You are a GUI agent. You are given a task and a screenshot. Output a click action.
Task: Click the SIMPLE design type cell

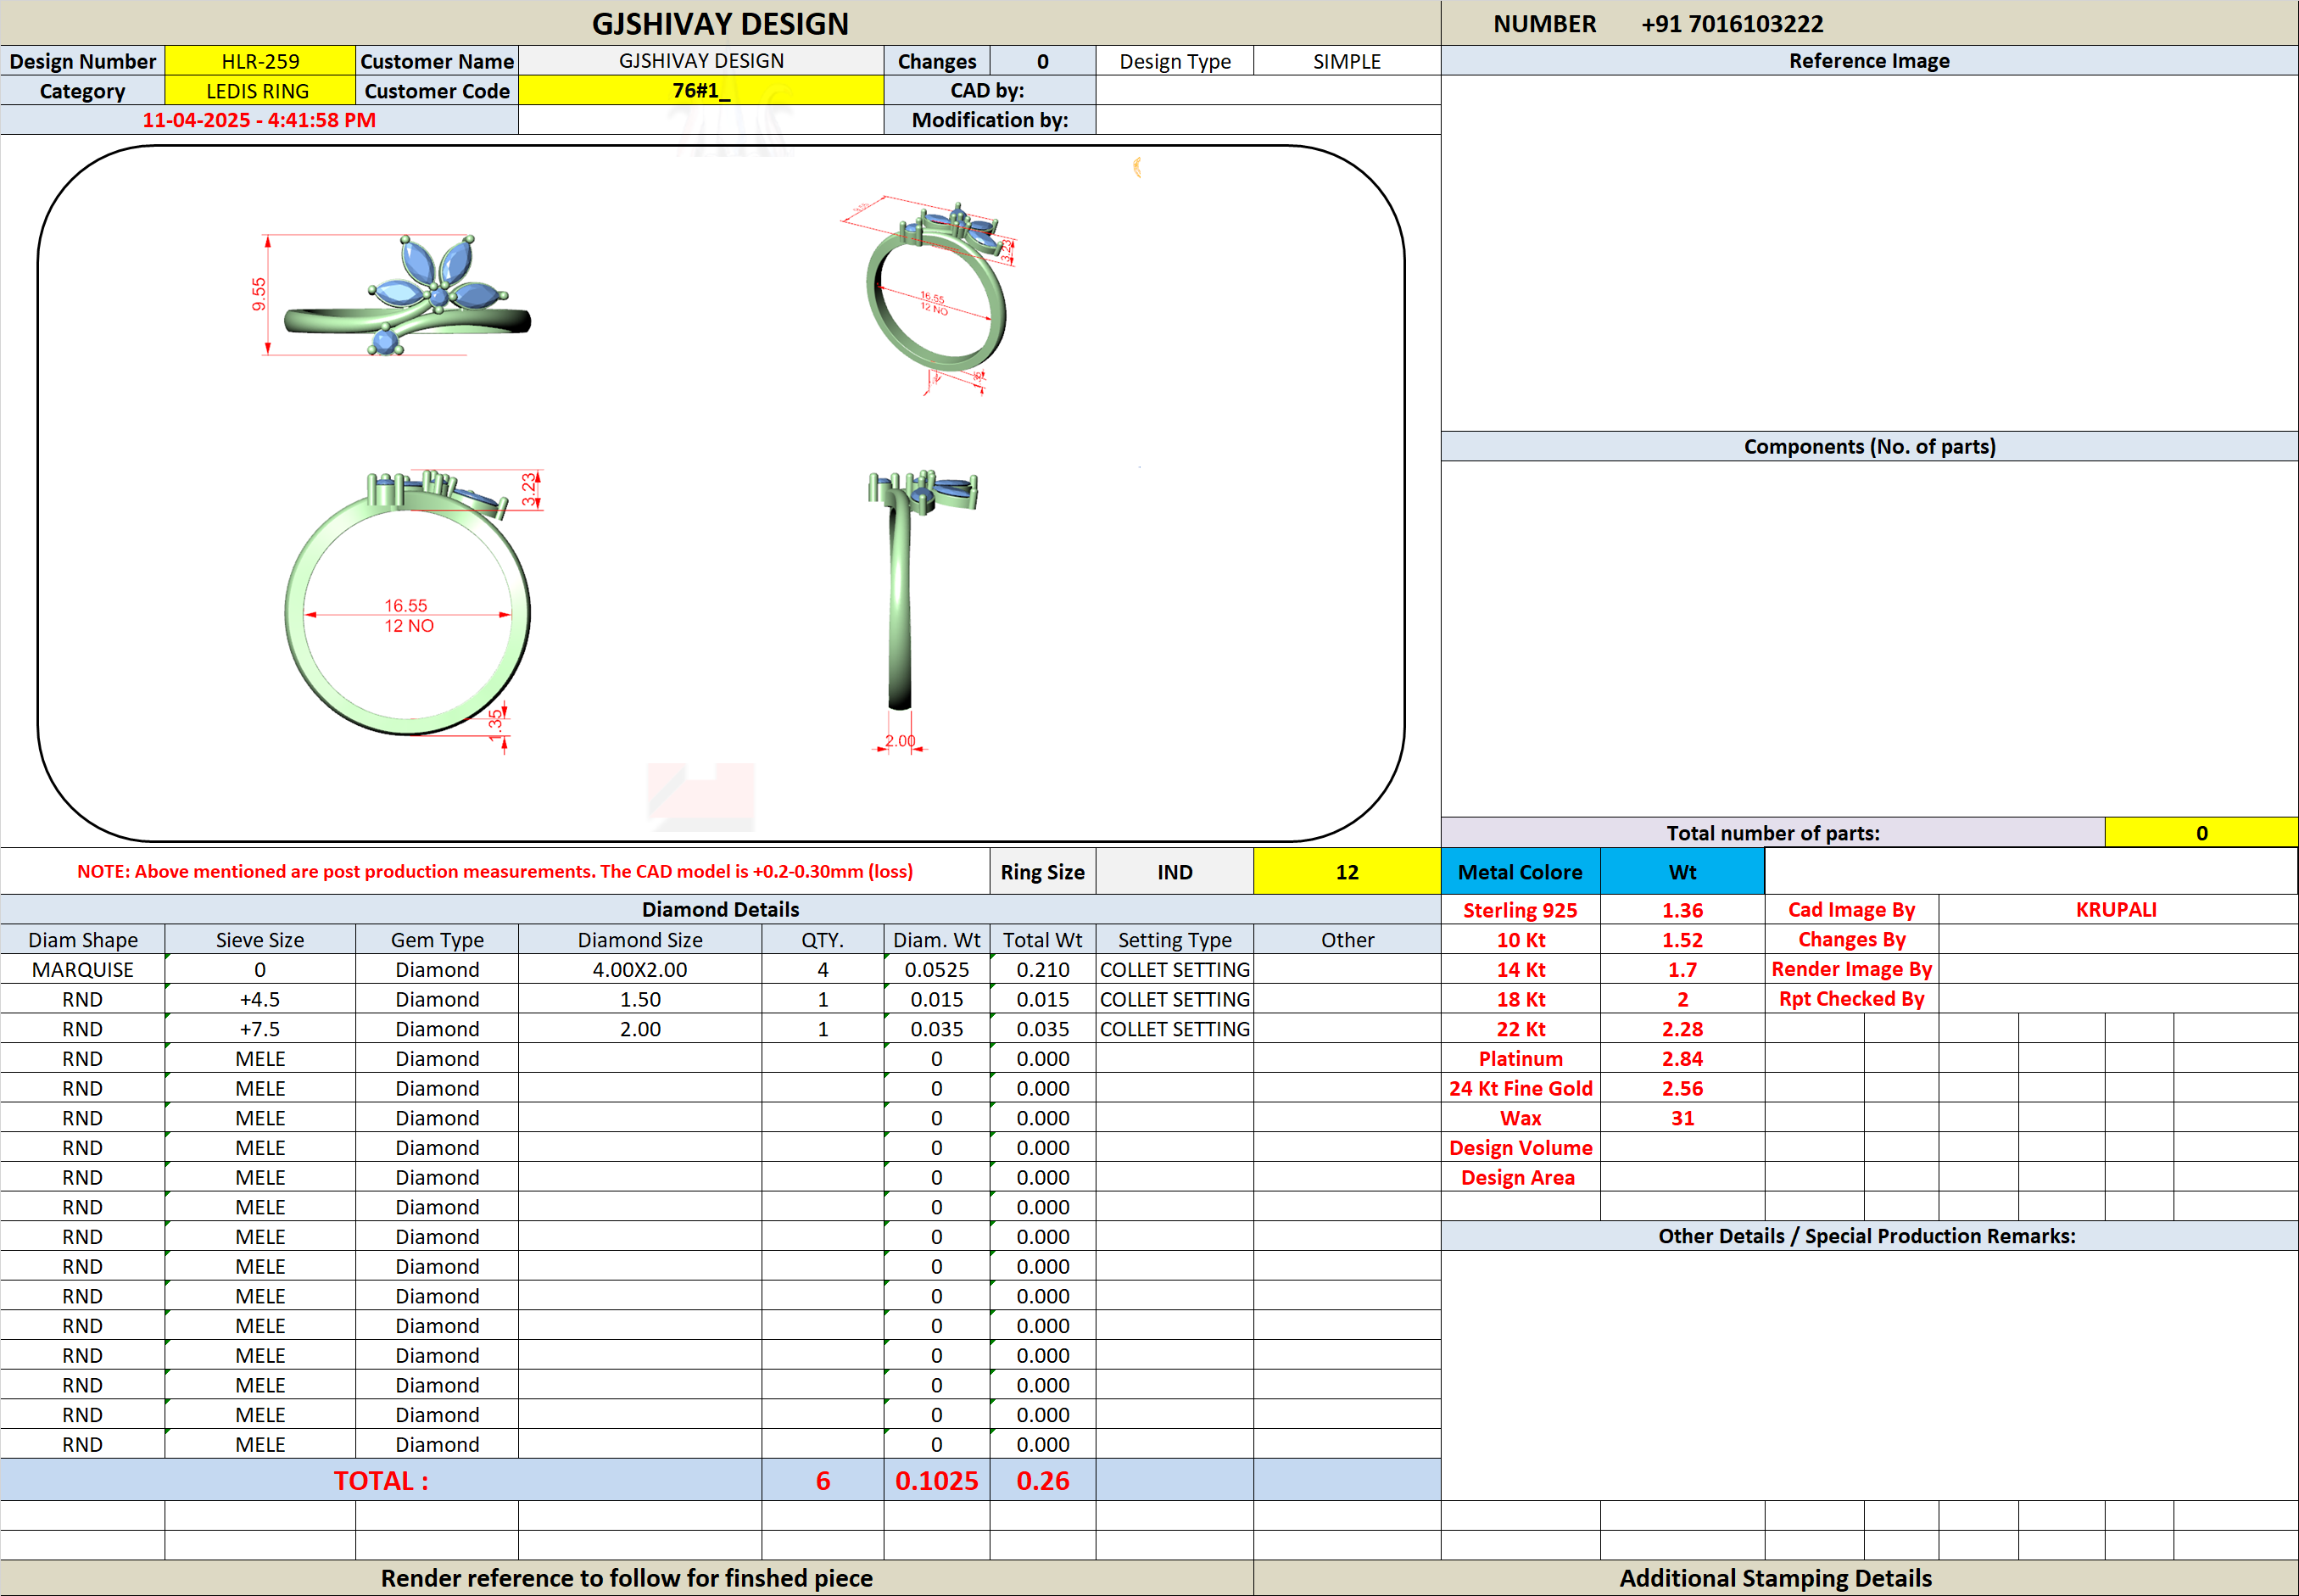point(1347,61)
